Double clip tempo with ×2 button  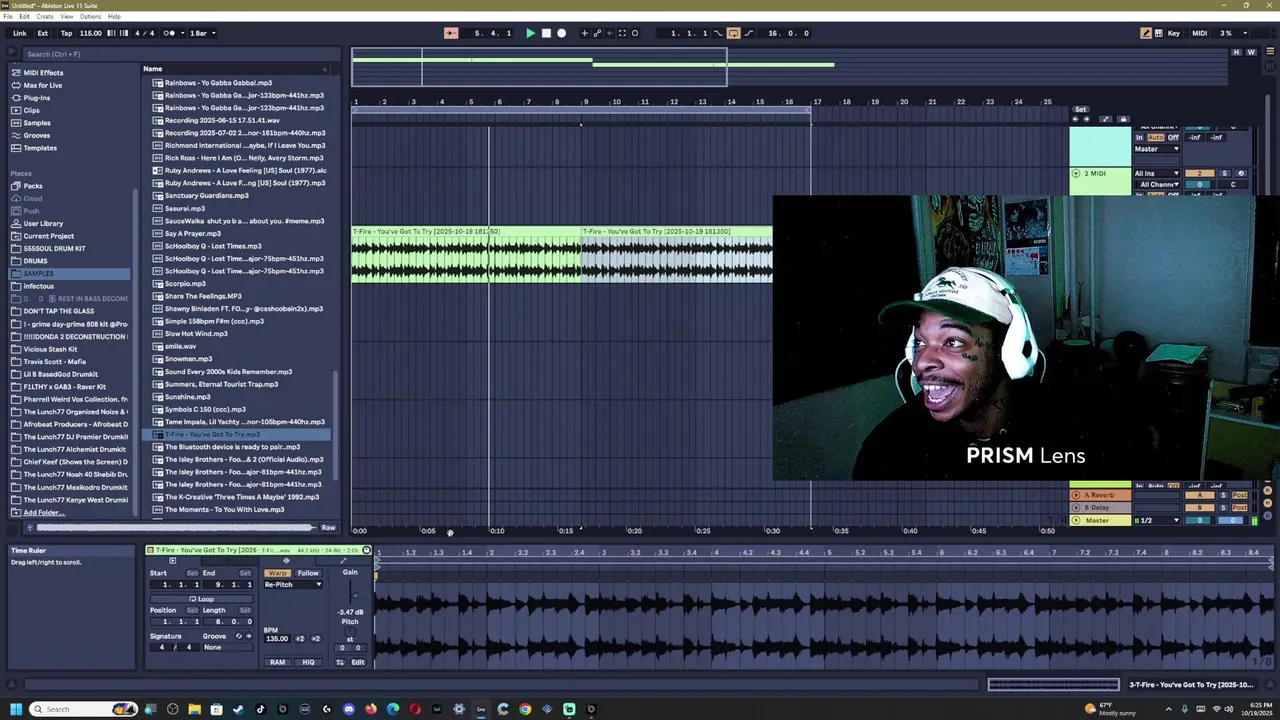point(315,638)
